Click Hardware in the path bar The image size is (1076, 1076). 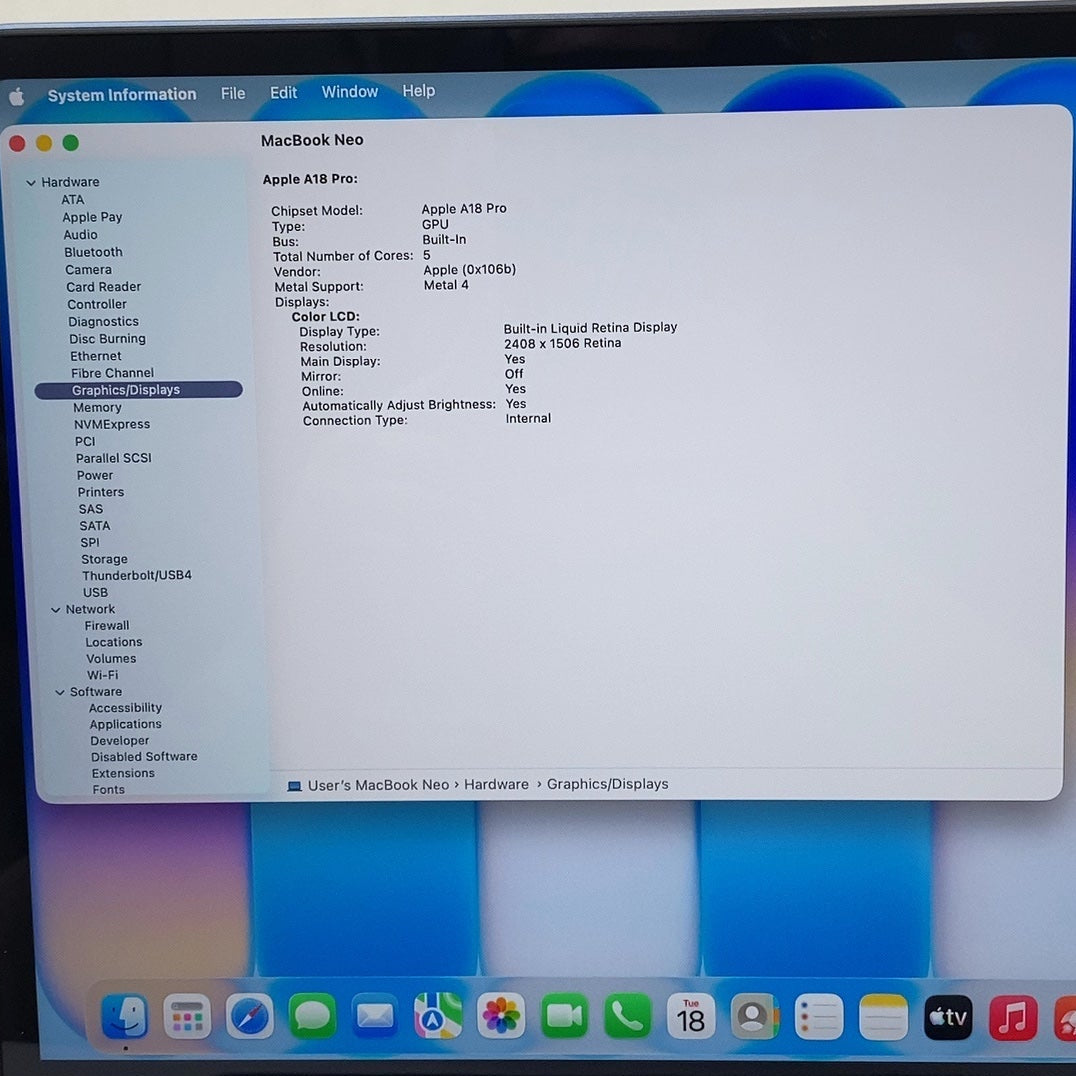(496, 784)
